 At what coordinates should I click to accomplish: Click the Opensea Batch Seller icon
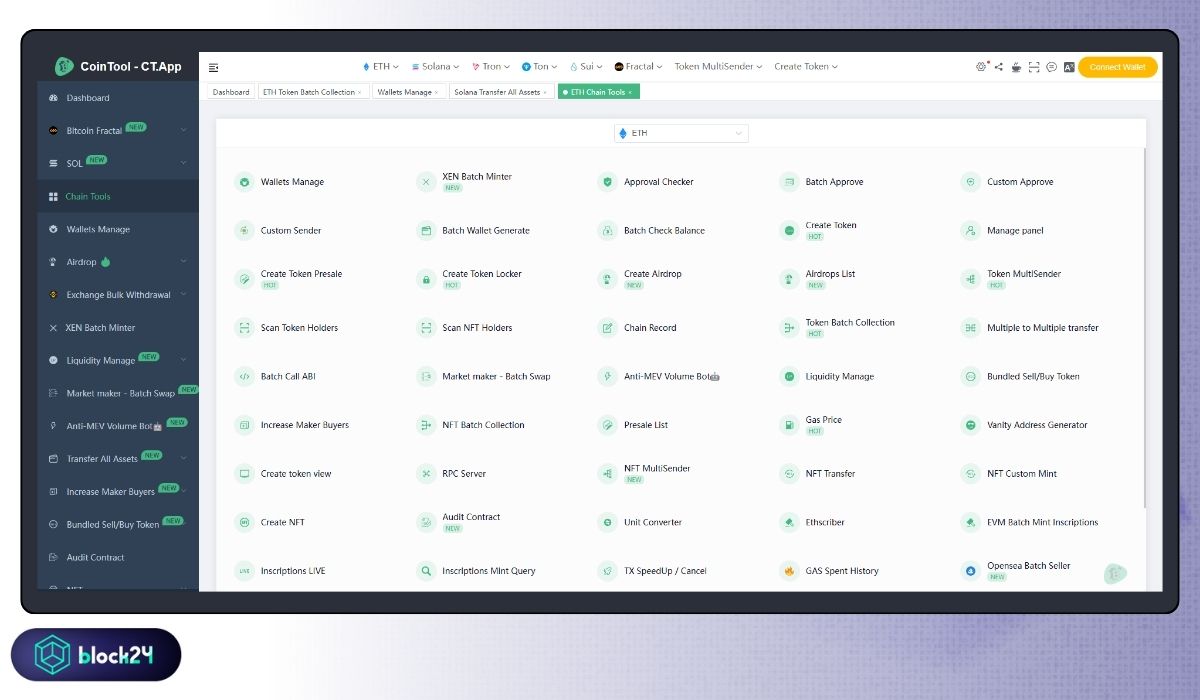pos(970,571)
